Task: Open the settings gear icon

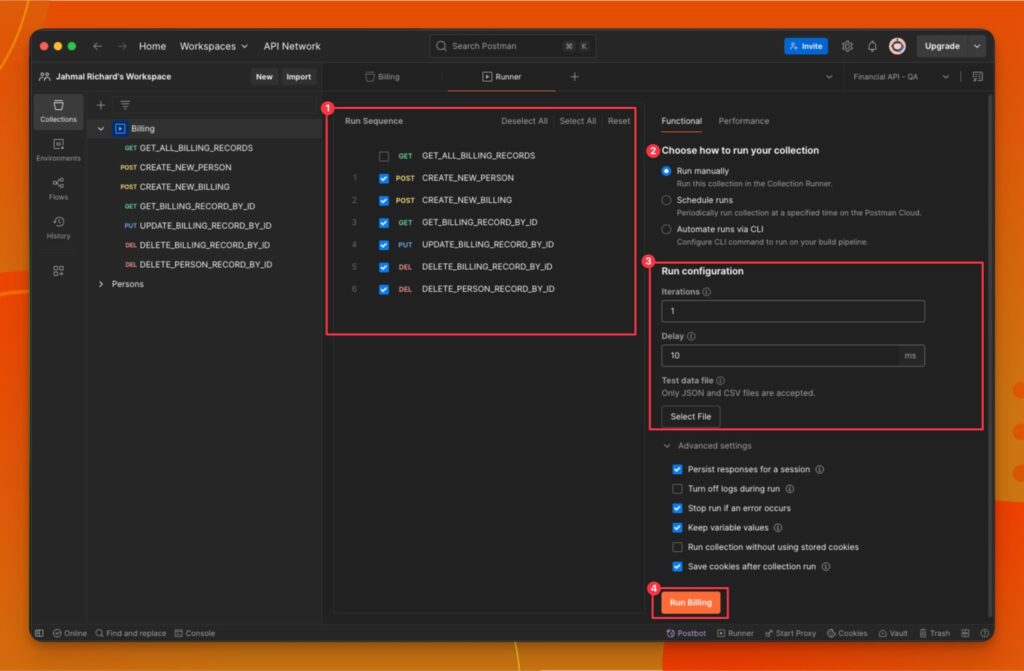Action: [847, 46]
